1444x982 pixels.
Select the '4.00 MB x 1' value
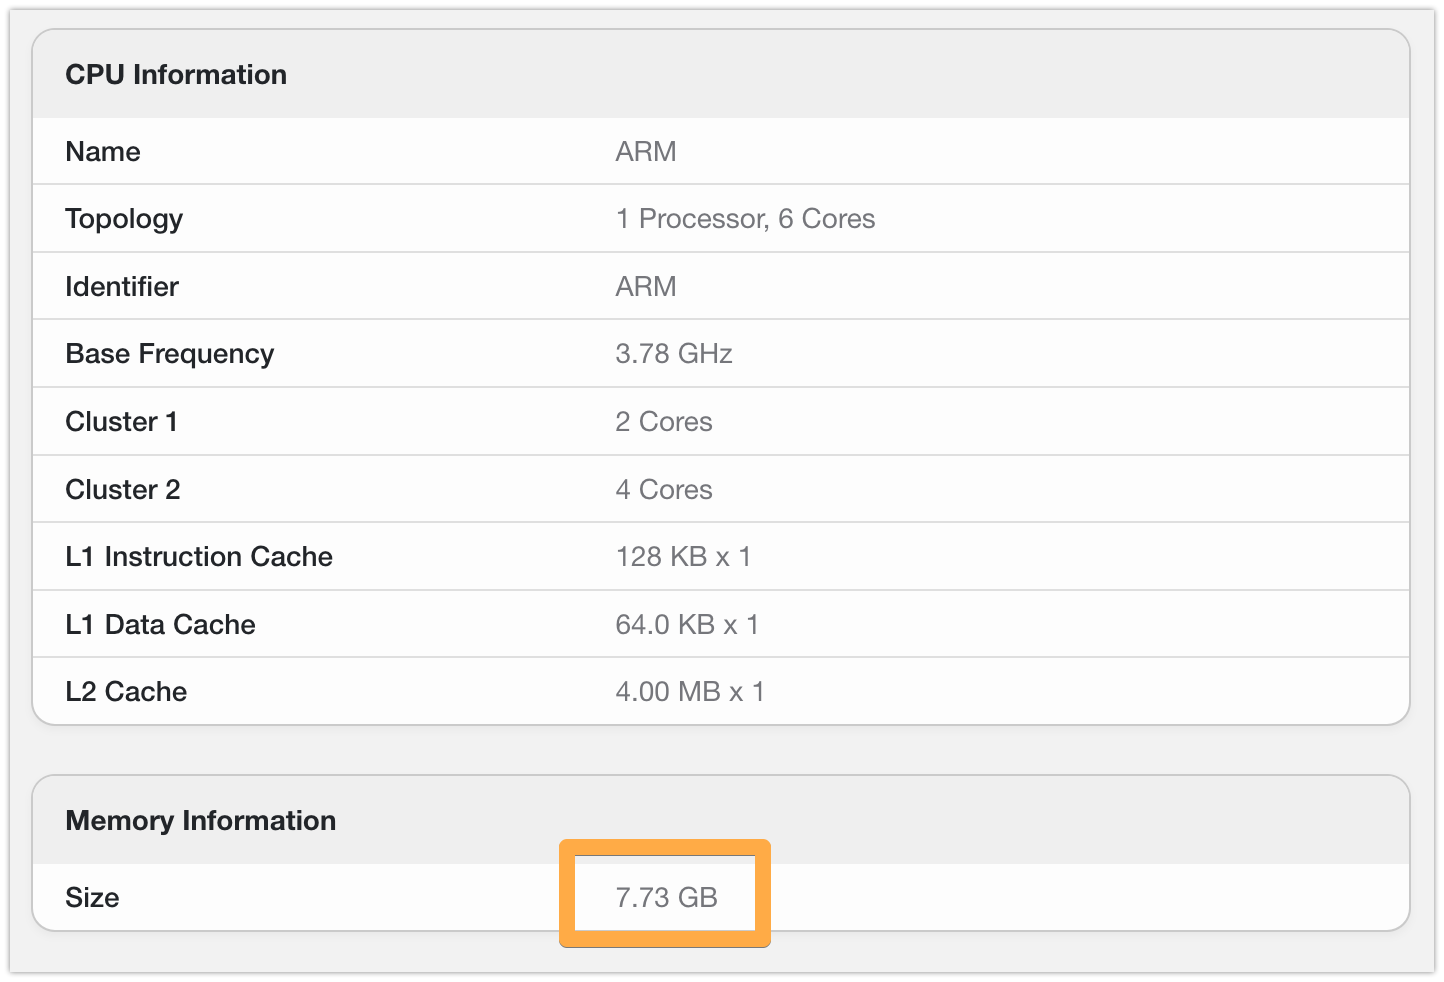(690, 691)
